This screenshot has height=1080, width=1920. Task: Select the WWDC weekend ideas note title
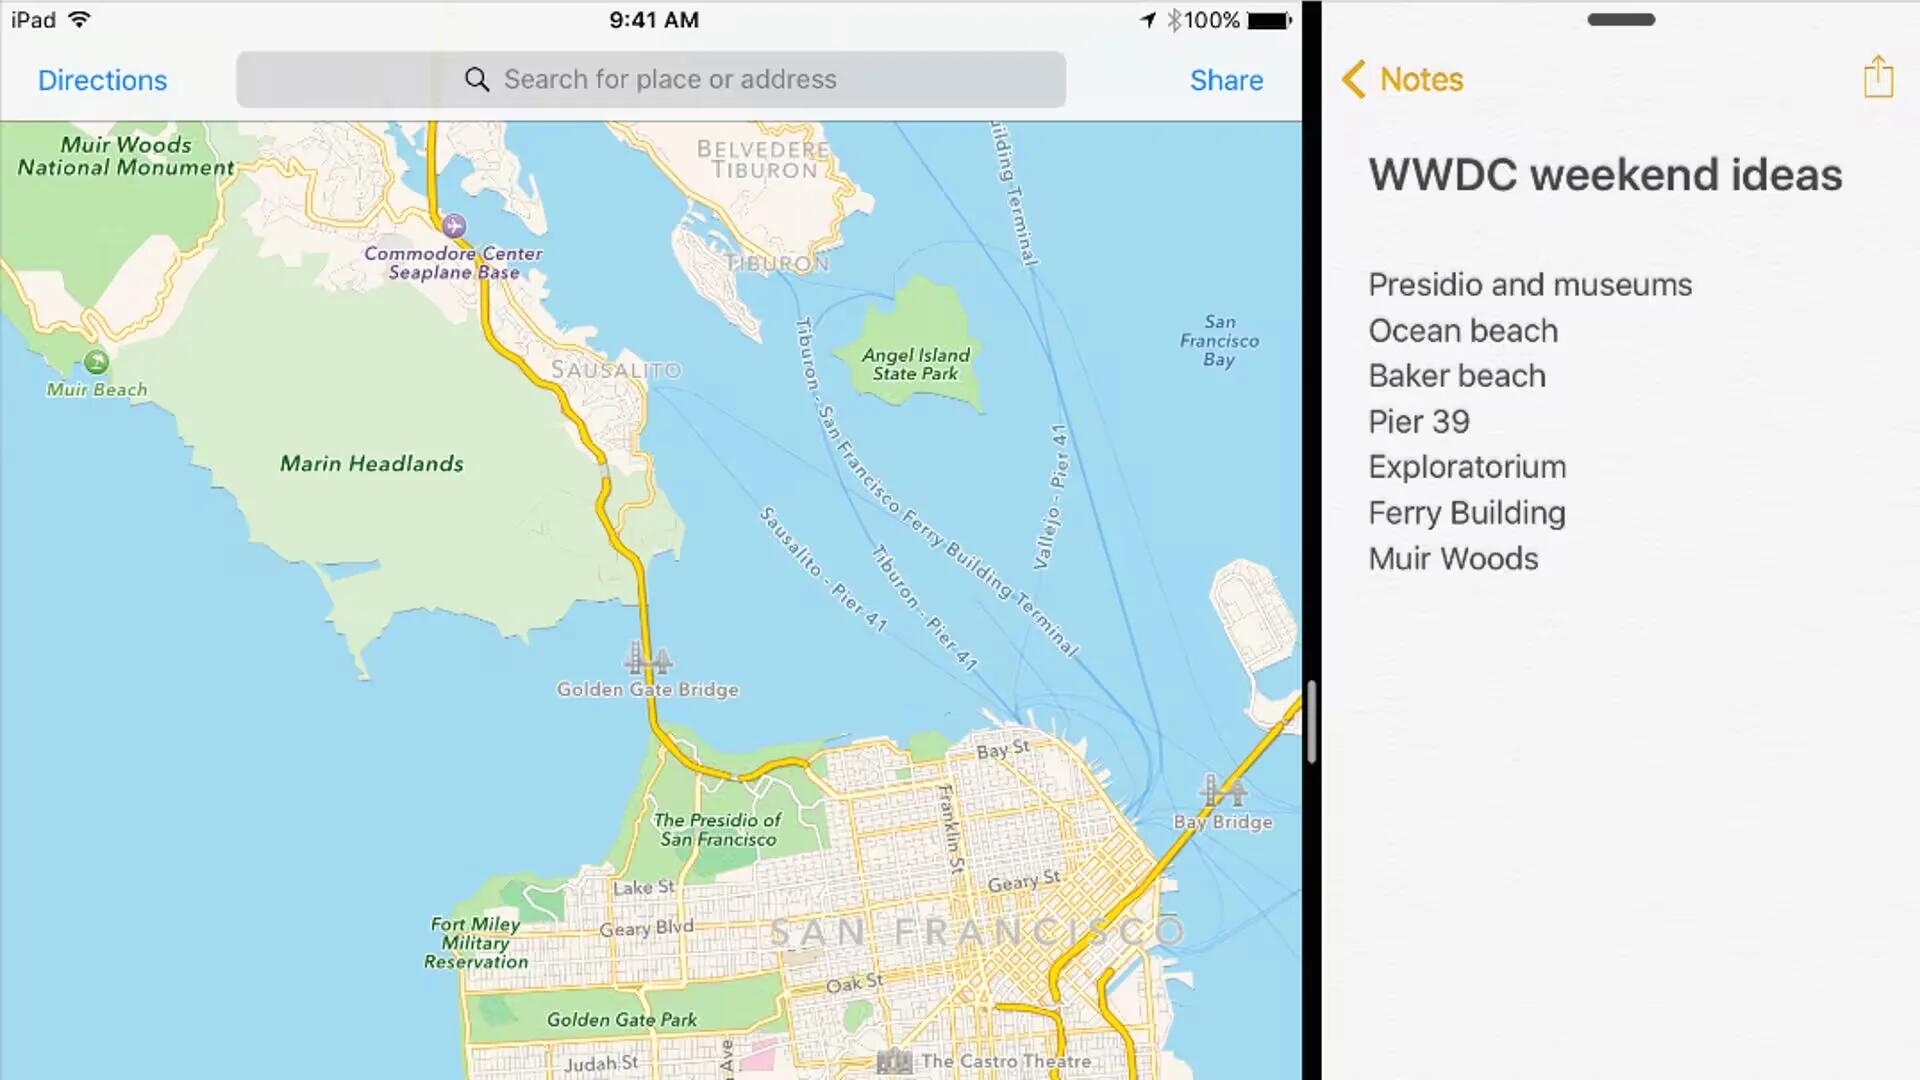click(1605, 174)
